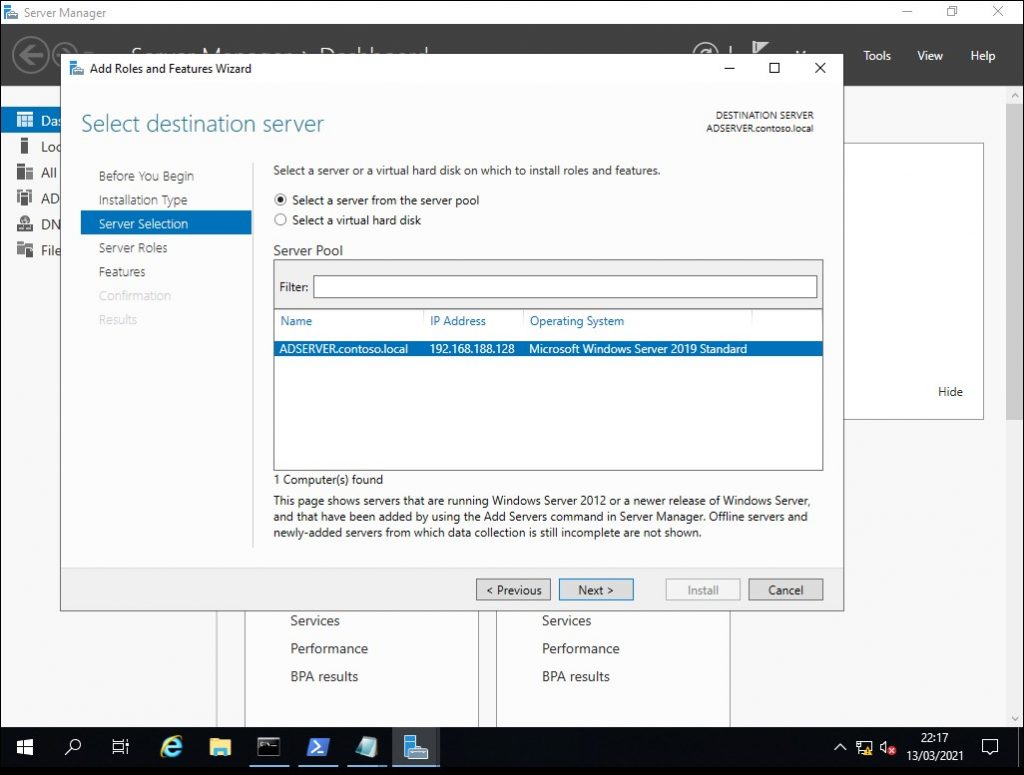Click the Next button
Viewport: 1024px width, 775px height.
(596, 590)
